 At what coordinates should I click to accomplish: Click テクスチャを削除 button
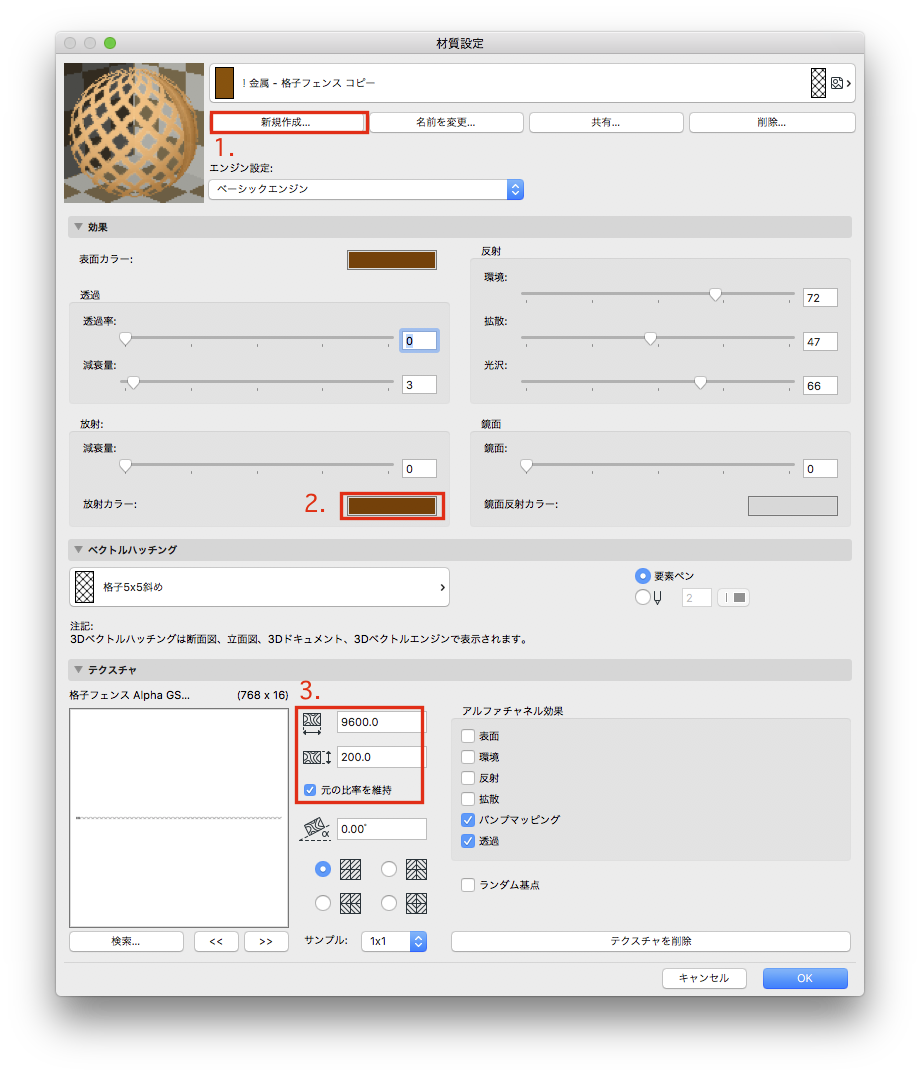pos(650,941)
